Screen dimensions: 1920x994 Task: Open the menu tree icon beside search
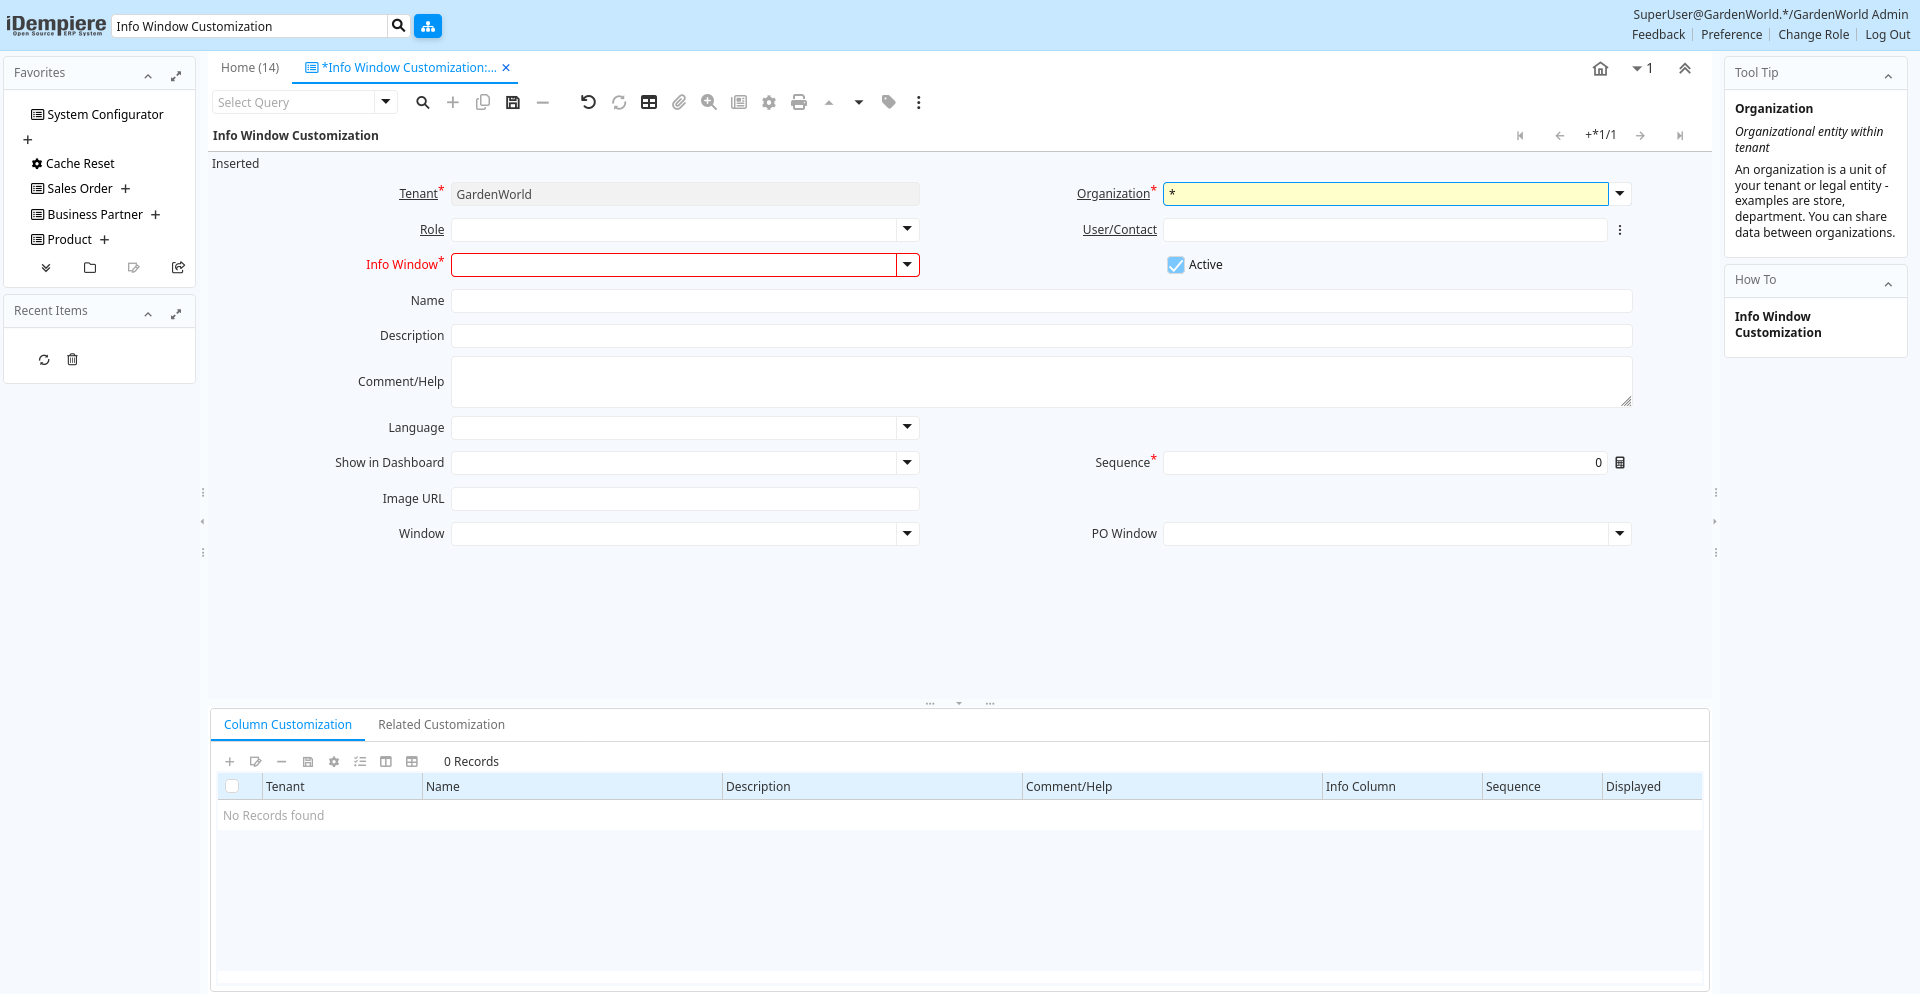[x=428, y=26]
